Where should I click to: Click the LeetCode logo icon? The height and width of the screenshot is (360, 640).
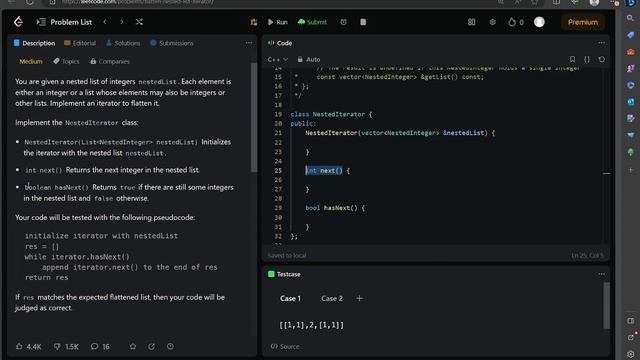pyautogui.click(x=18, y=22)
